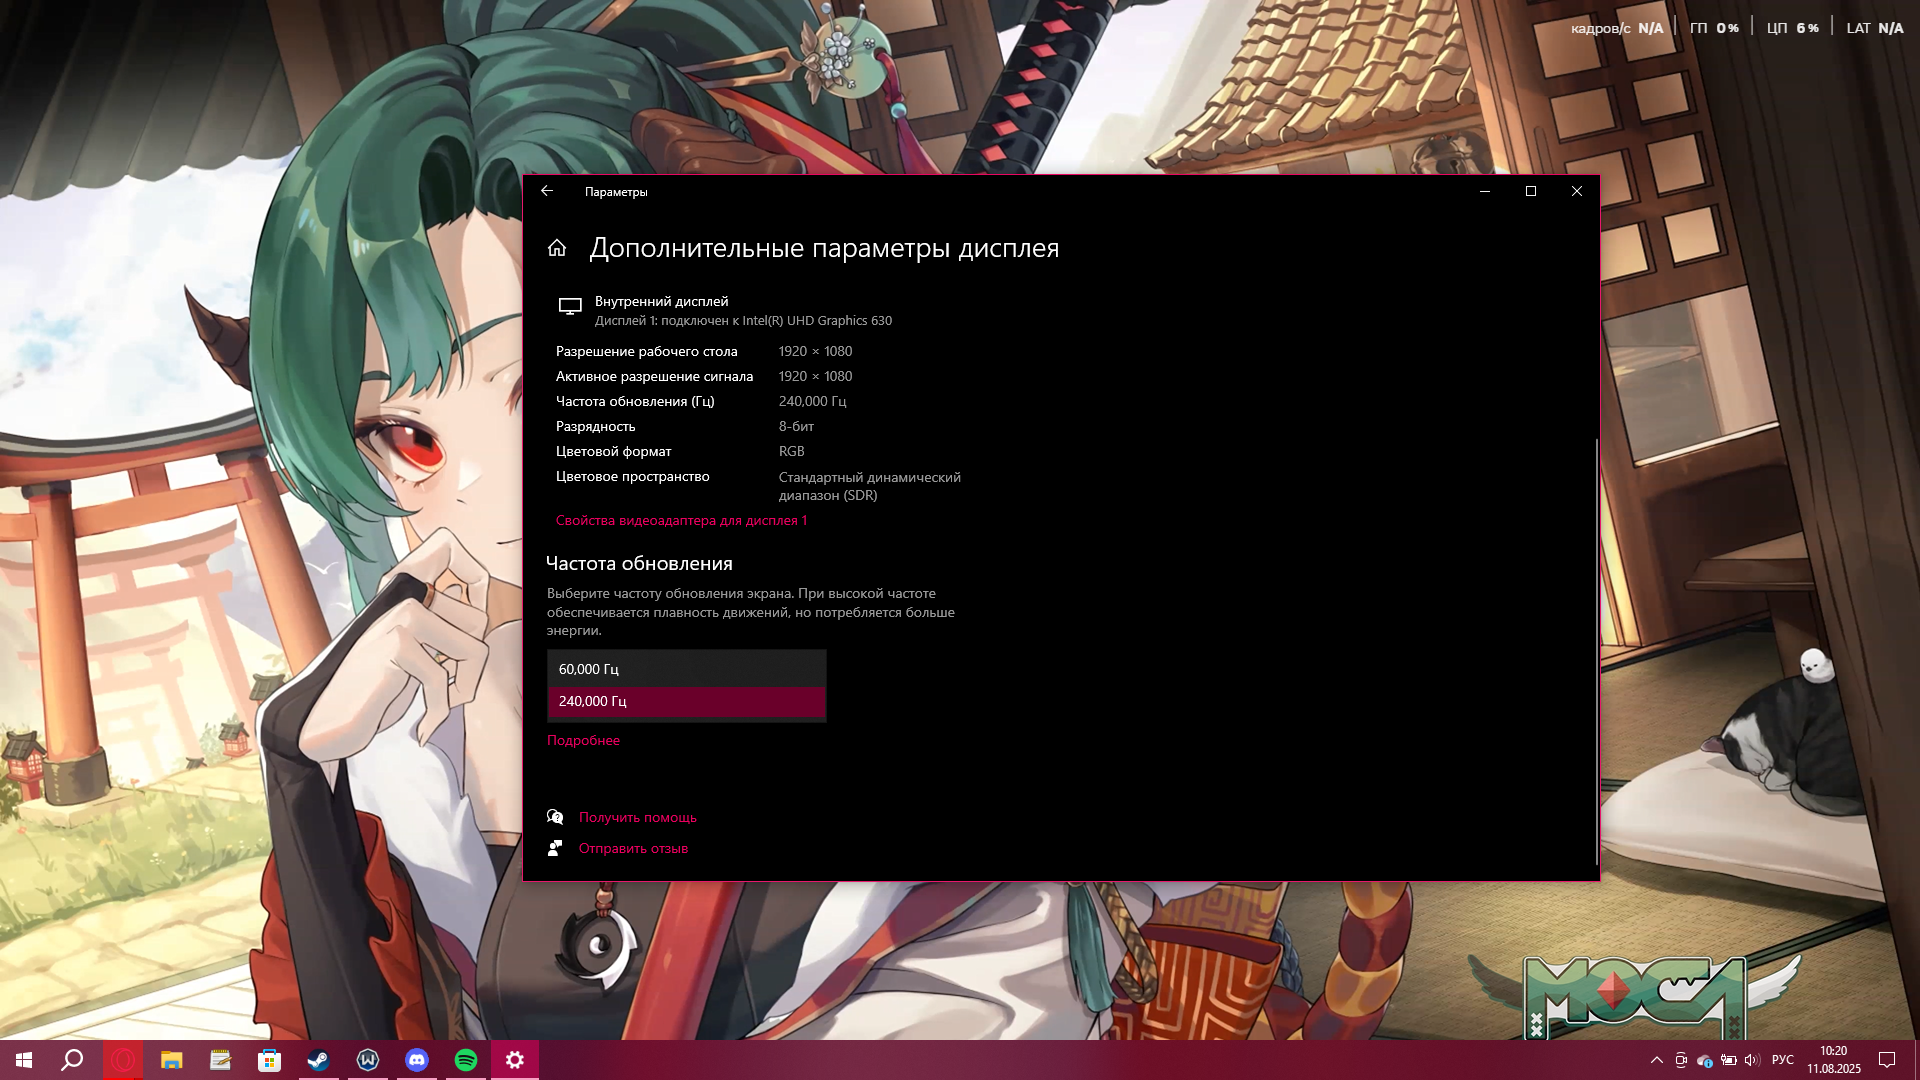This screenshot has width=1920, height=1080.
Task: Switch input language via РУС indicator
Action: (x=1783, y=1060)
